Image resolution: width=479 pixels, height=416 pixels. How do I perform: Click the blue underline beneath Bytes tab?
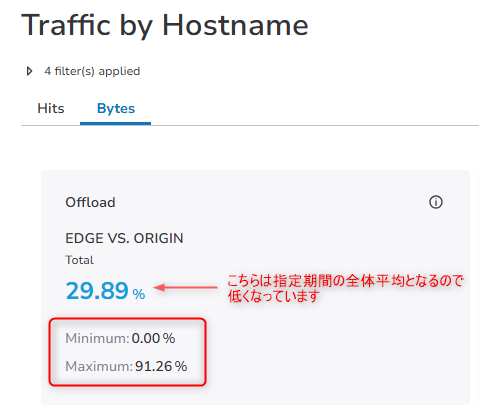point(115,124)
